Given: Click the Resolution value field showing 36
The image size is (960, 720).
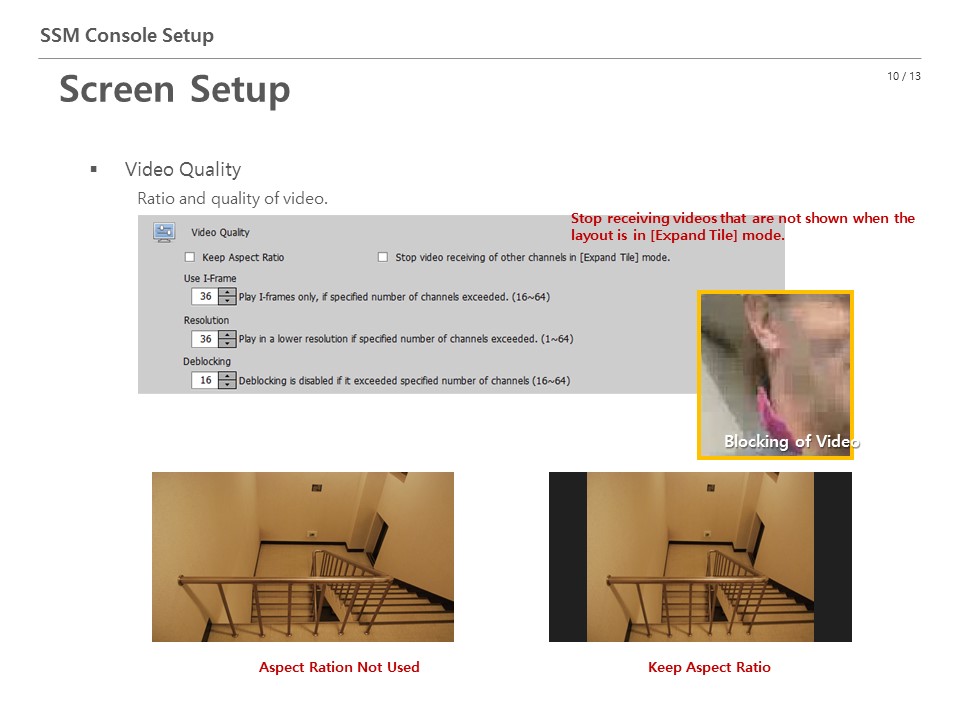Looking at the screenshot, I should pos(205,339).
